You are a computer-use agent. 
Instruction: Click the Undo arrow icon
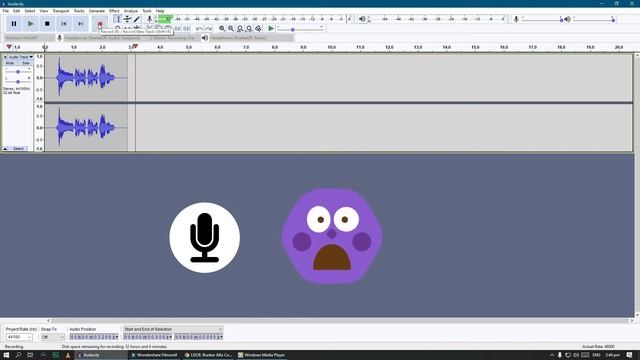(x=199, y=29)
